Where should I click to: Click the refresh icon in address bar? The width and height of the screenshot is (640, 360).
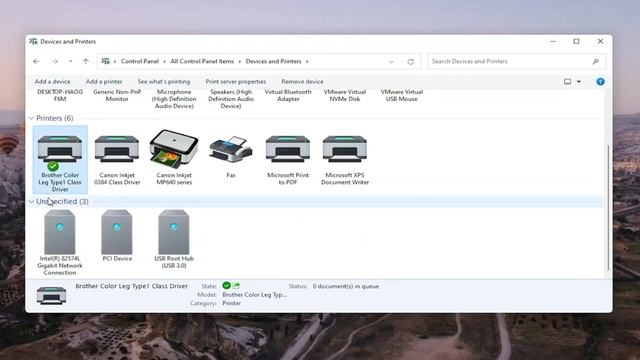click(411, 62)
